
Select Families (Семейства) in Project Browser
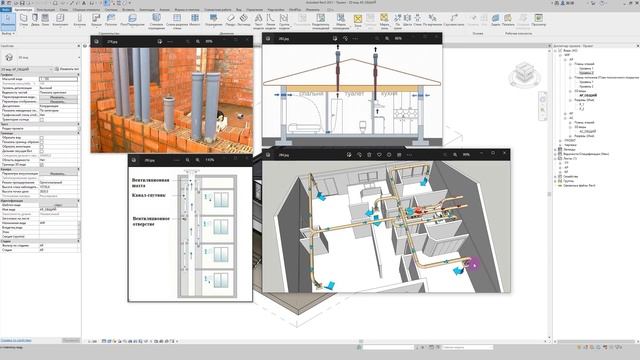coord(570,176)
